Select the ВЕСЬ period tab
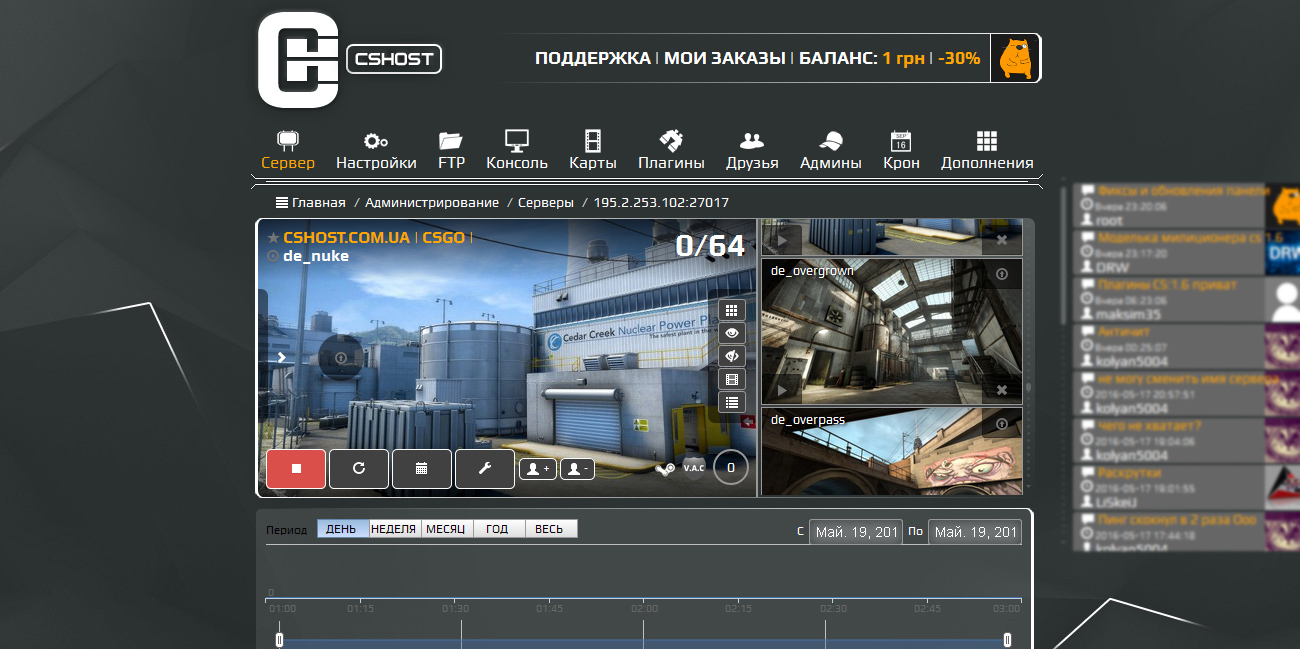1300x649 pixels. pos(551,529)
